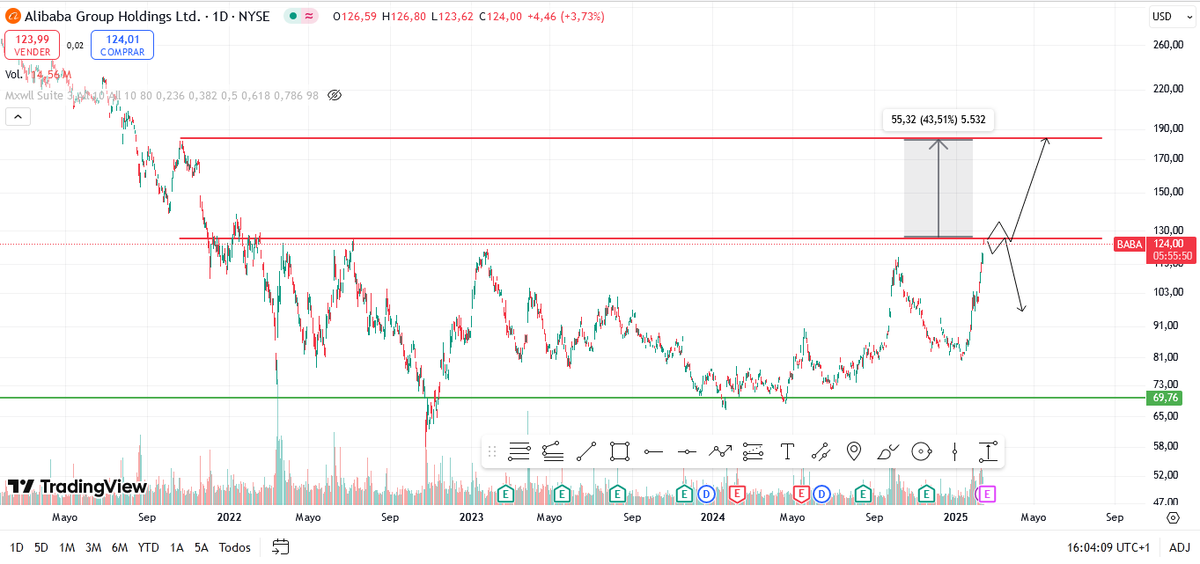Image resolution: width=1200 pixels, height=564 pixels.
Task: Select the regression trend tool
Action: coord(820,452)
